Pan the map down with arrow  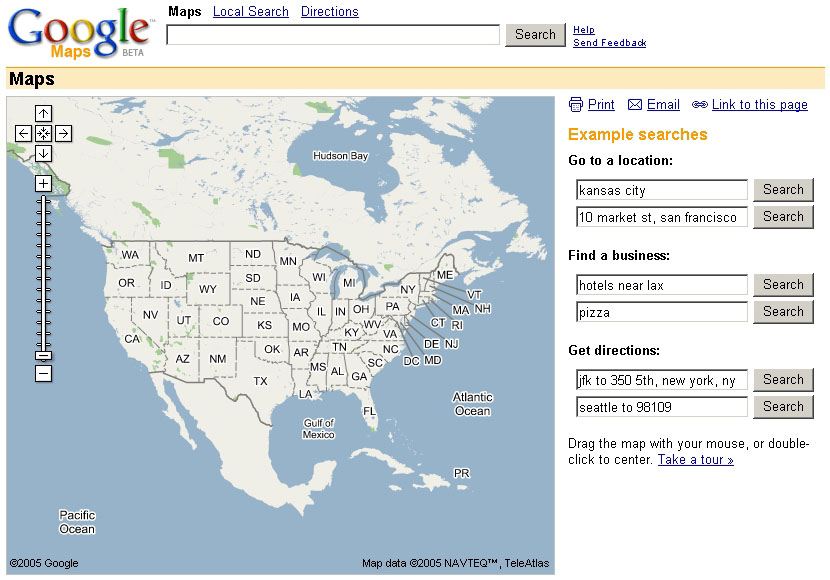(x=43, y=153)
